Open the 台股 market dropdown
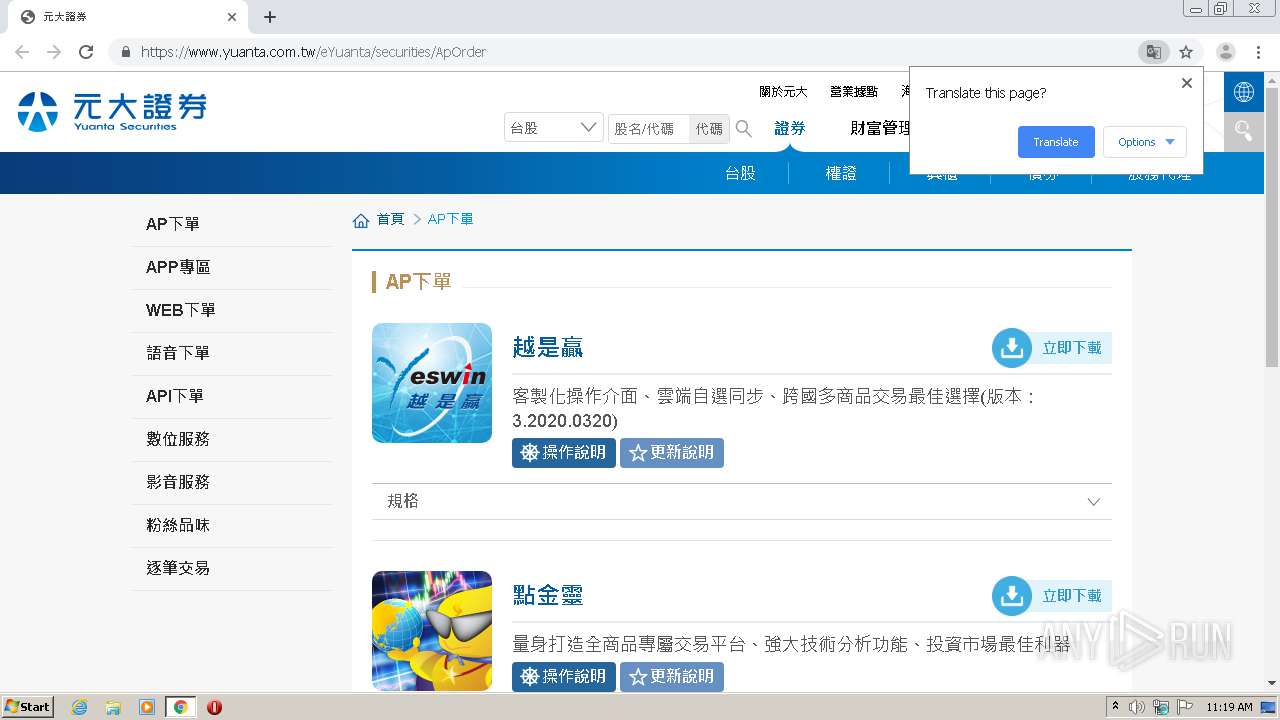1280x720 pixels. 554,128
